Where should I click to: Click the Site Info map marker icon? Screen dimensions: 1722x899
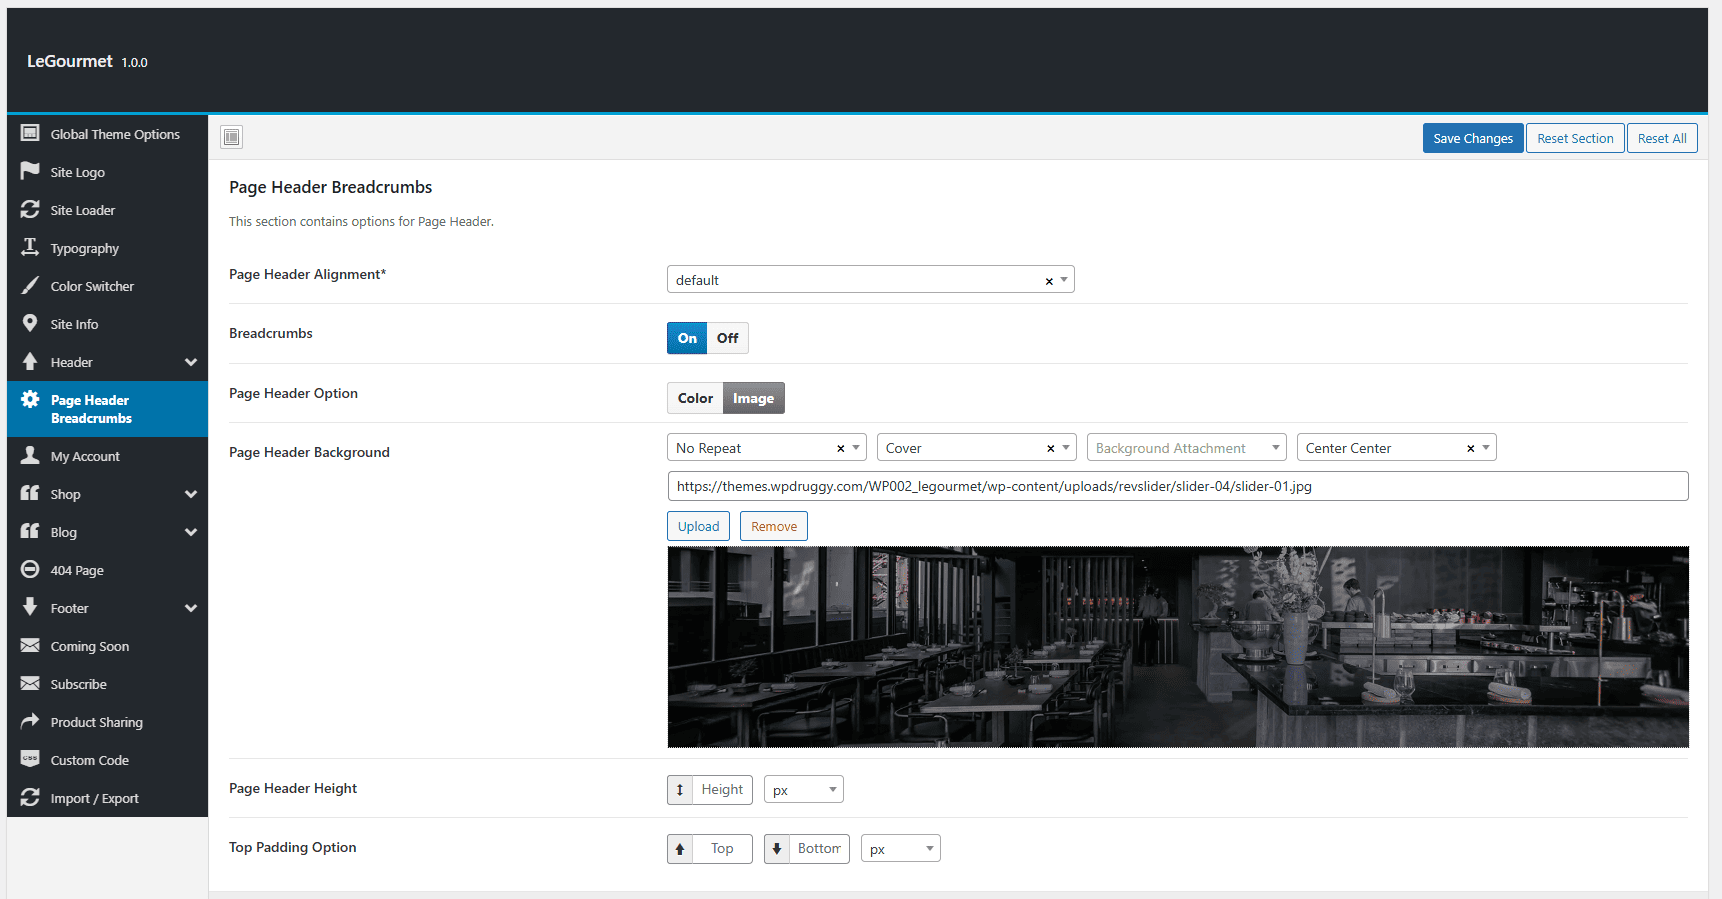[x=30, y=323]
